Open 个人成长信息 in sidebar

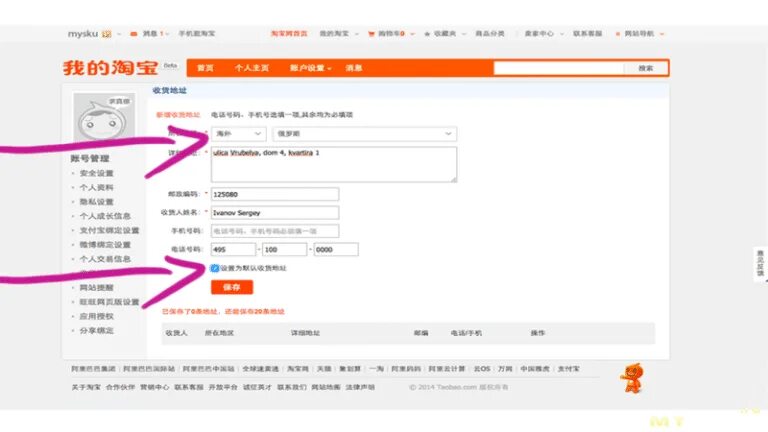(105, 216)
